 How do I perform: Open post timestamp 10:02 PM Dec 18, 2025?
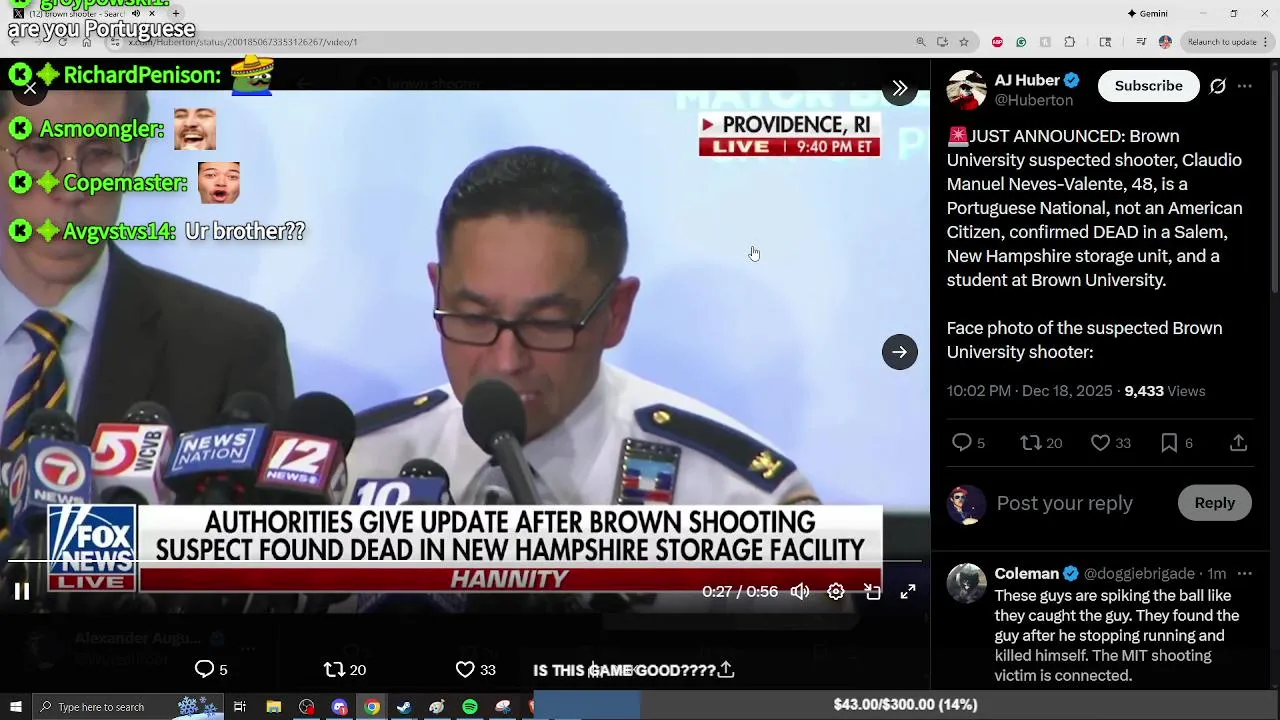point(1029,391)
